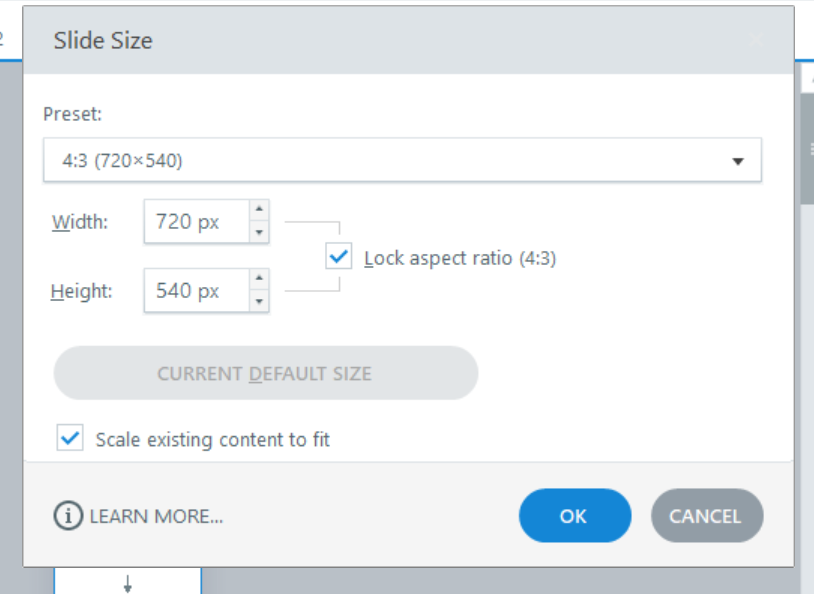
Task: Increase width with the up stepper arrow
Action: click(259, 210)
